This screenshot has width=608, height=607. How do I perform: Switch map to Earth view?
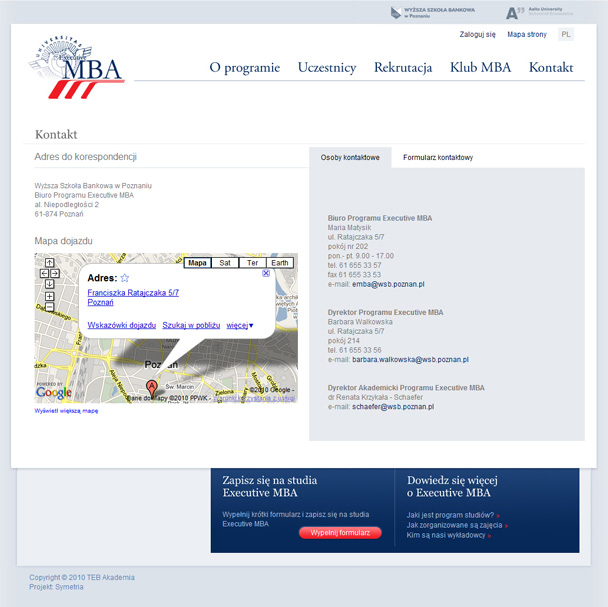tap(280, 263)
